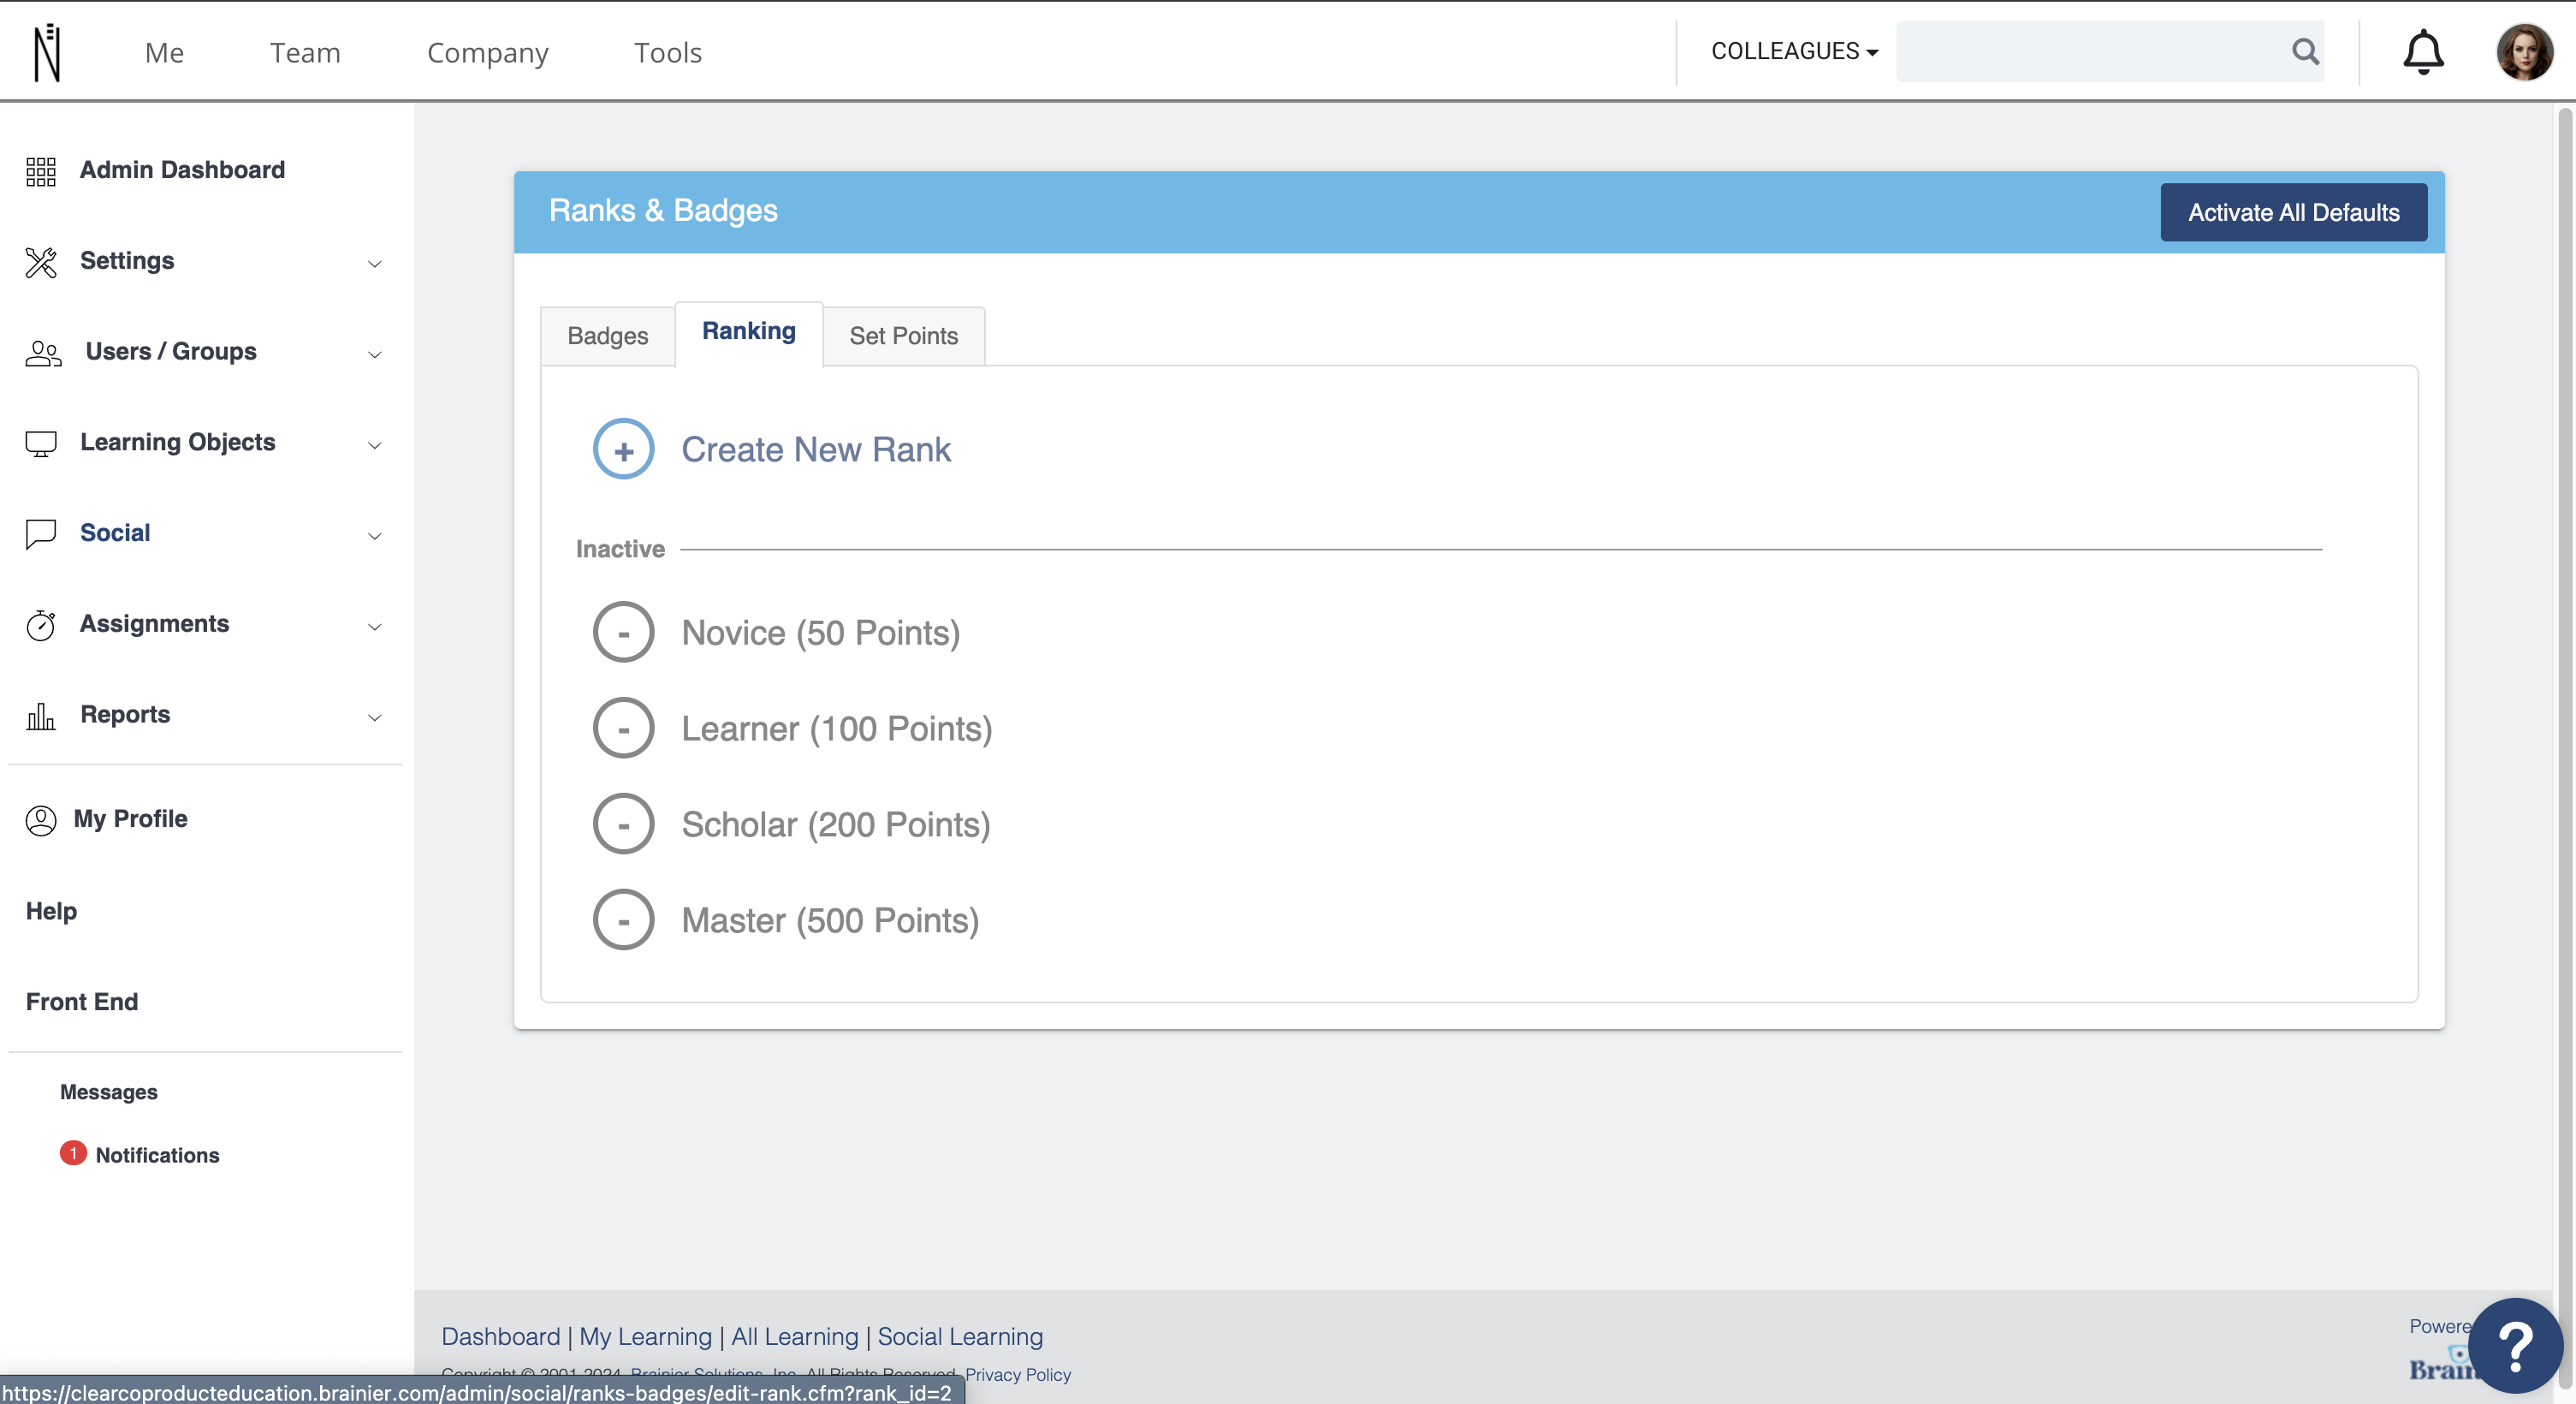Screen dimensions: 2576x1404
Task: Click the footer My Learning link
Action: (x=645, y=1337)
